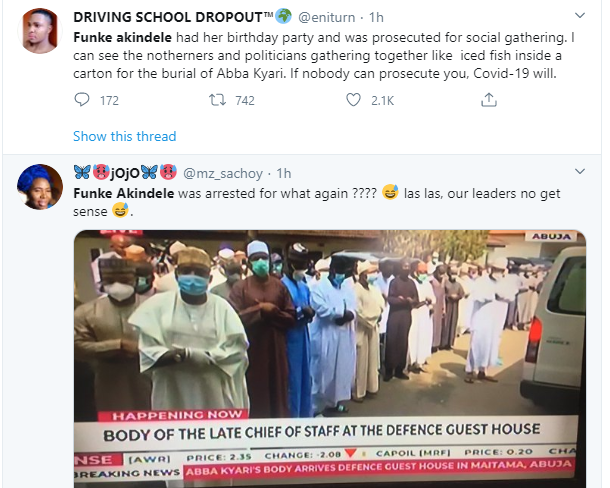Visit the @mz_sachoy handle
610x488 pixels.
[230, 173]
